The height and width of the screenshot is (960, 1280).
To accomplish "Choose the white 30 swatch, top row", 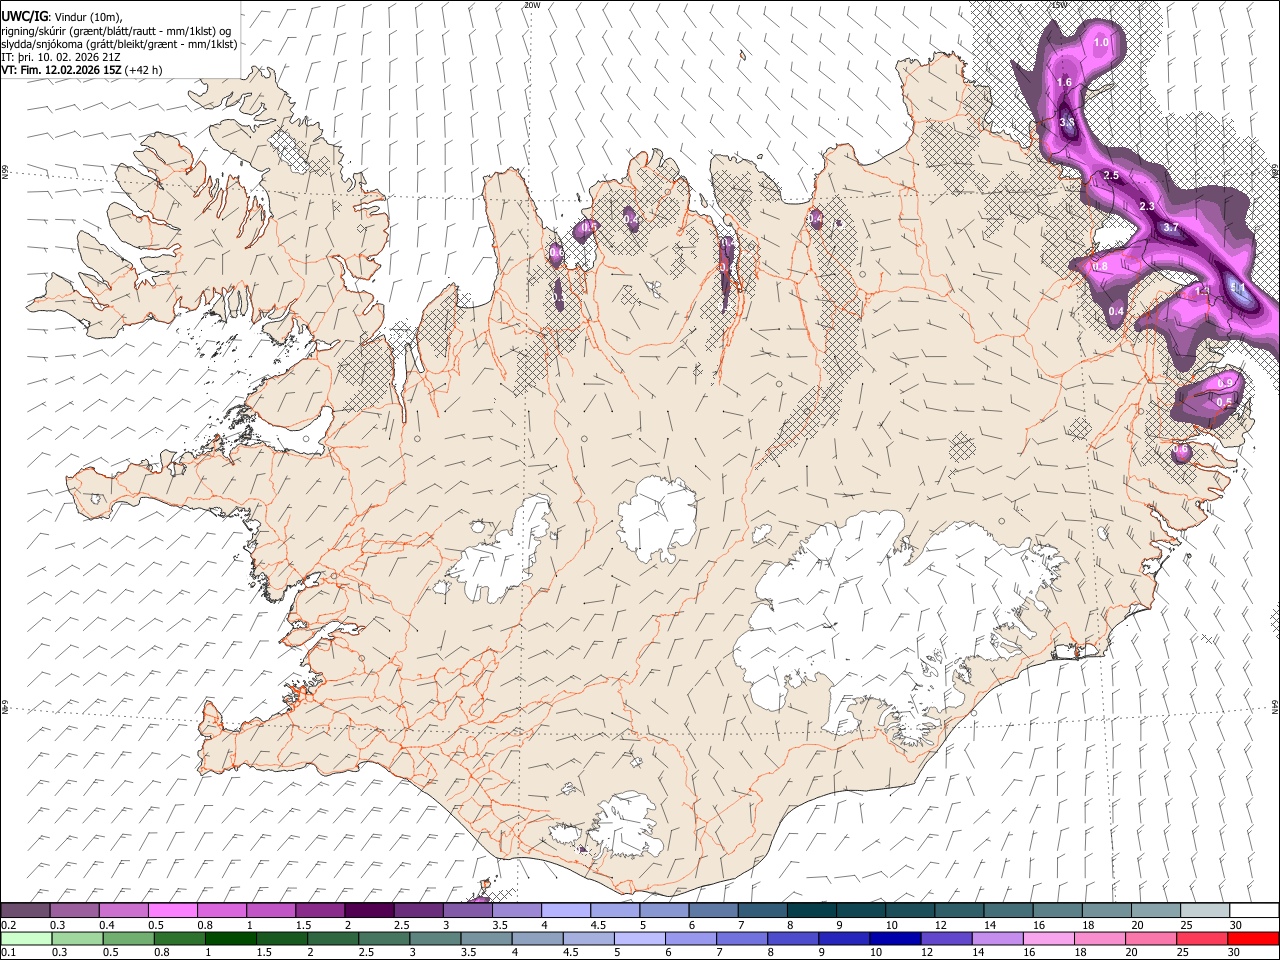I will point(1254,911).
